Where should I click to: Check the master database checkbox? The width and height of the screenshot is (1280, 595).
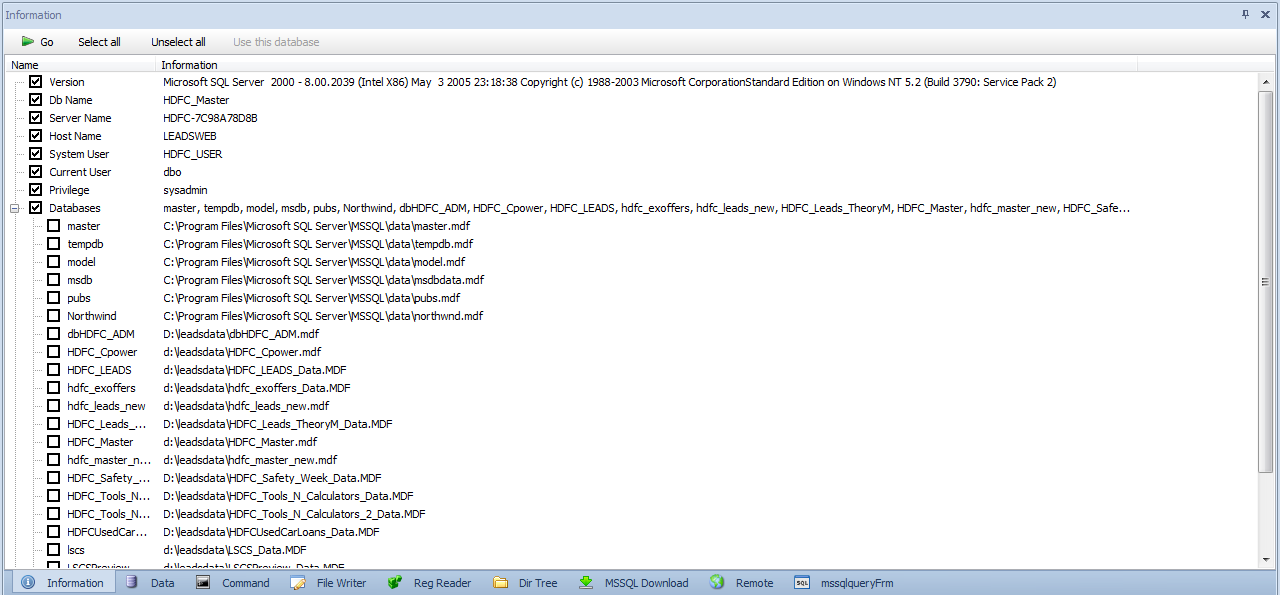click(x=54, y=226)
